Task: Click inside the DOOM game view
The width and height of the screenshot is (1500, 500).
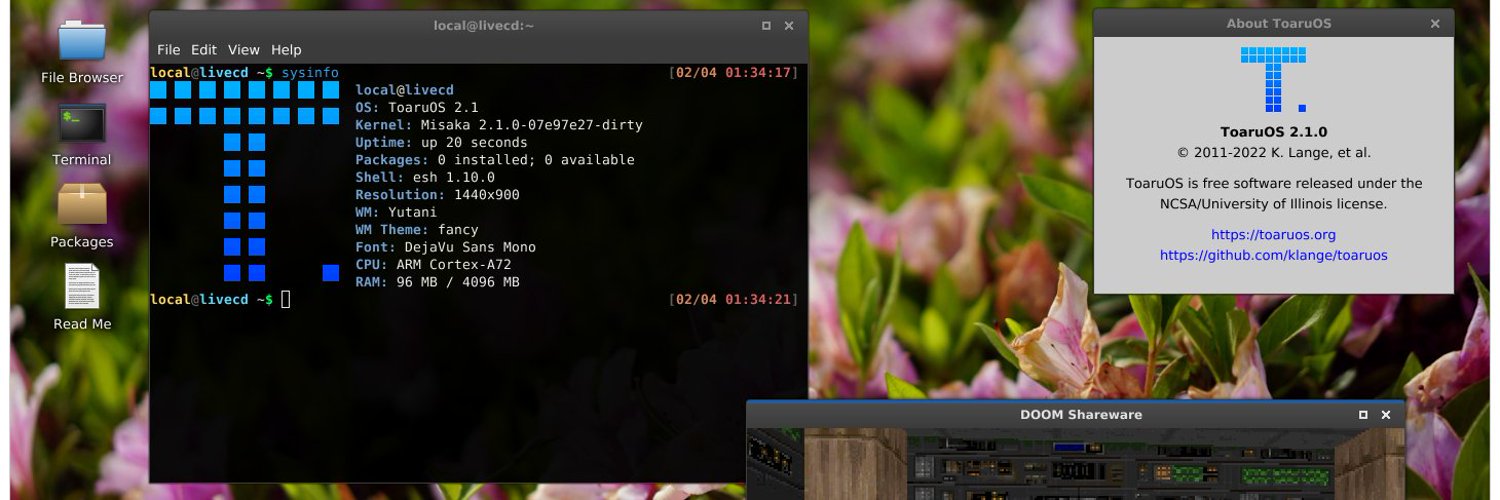Action: coord(1076,464)
